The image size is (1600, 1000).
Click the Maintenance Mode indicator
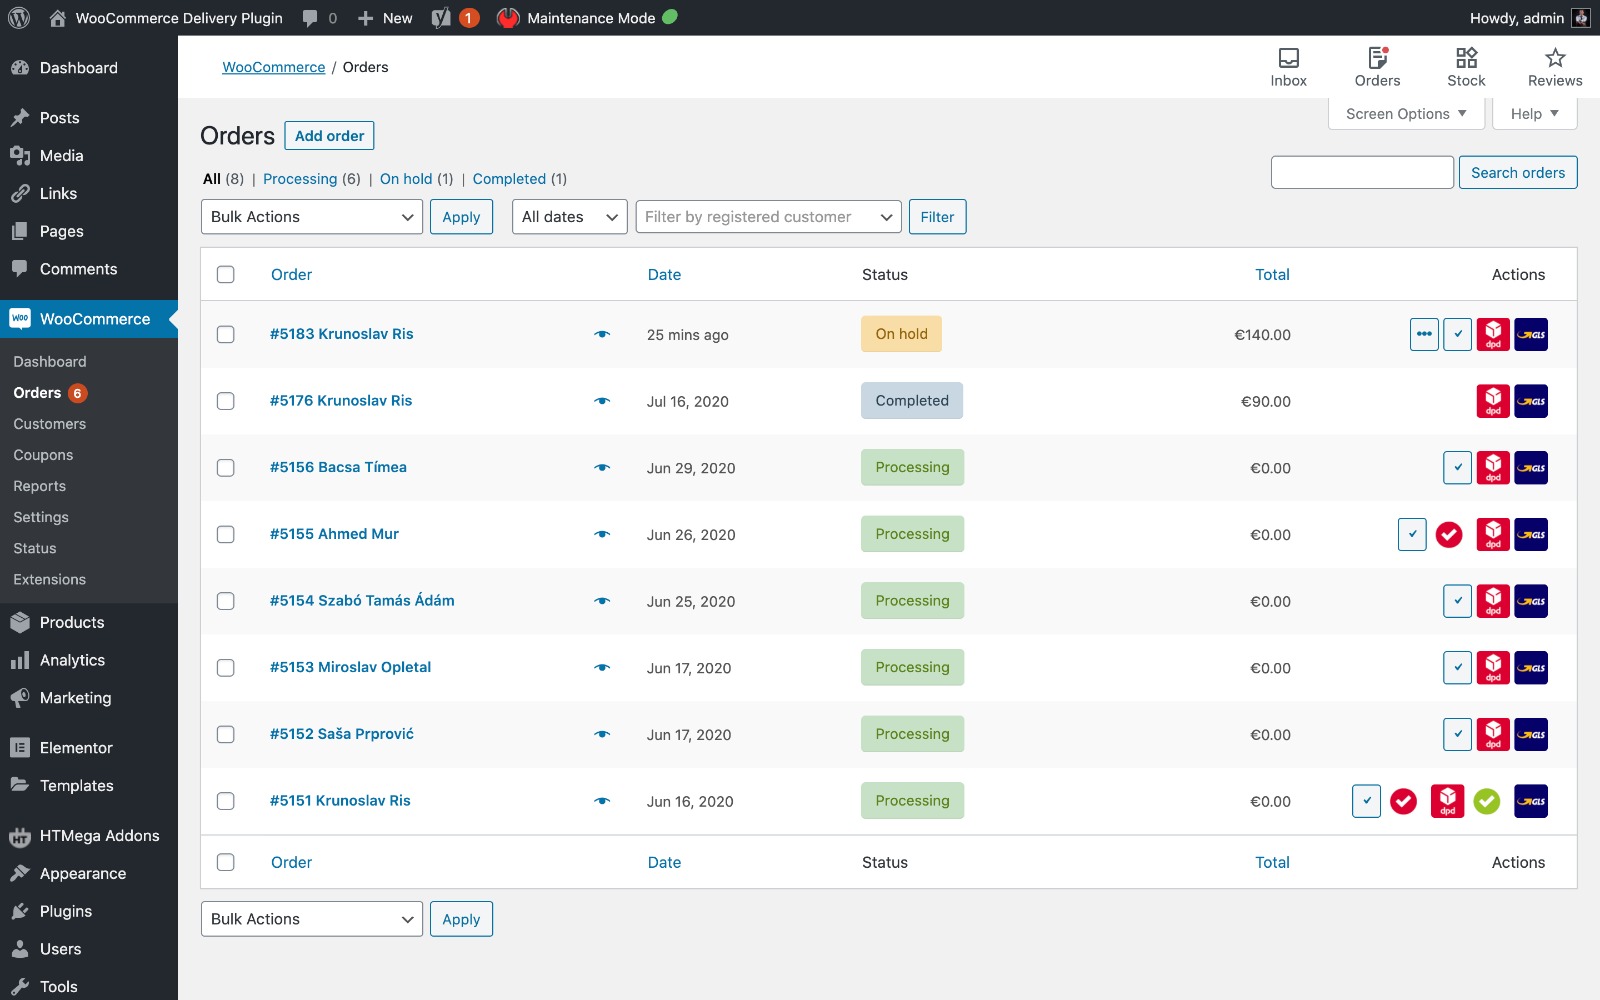point(588,18)
